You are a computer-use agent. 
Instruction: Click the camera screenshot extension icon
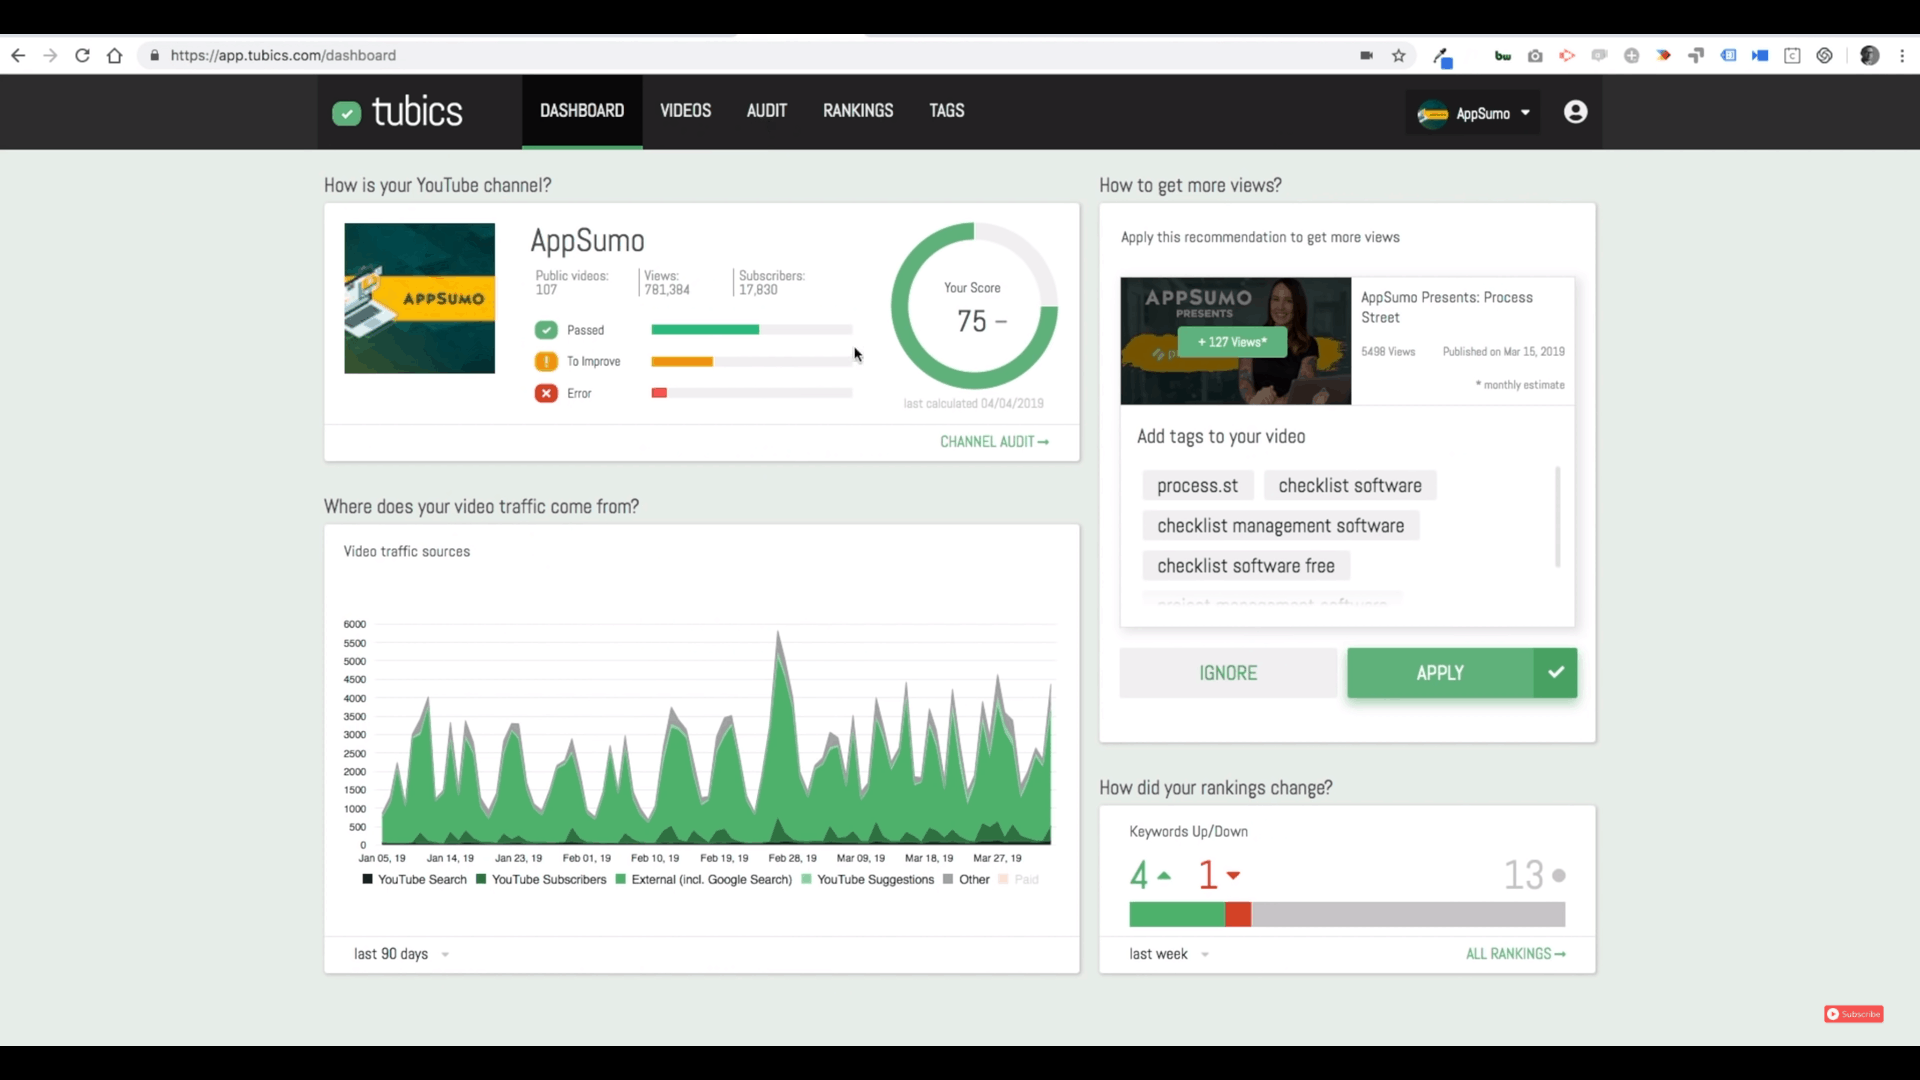coord(1535,56)
